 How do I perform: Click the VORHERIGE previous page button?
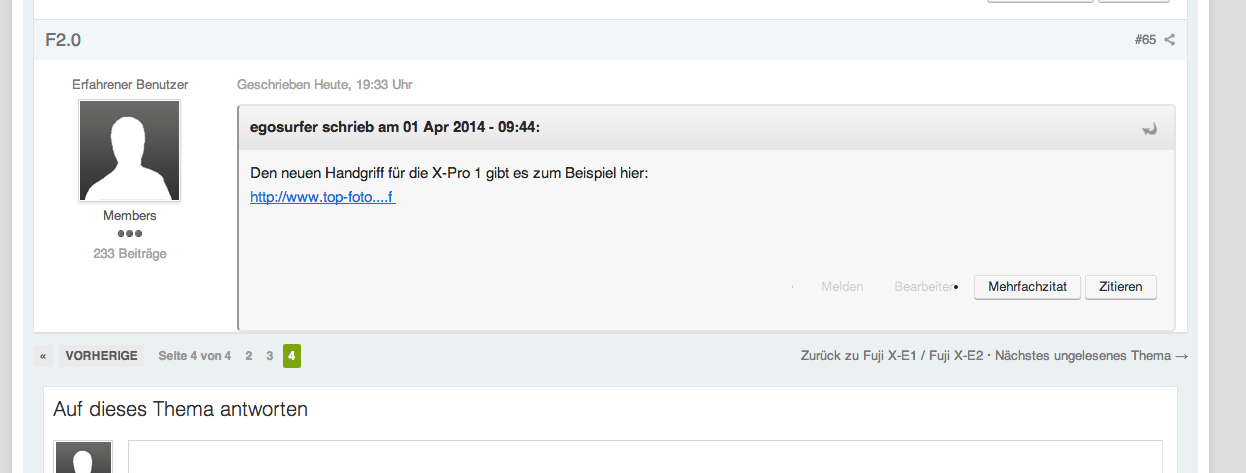tap(101, 356)
